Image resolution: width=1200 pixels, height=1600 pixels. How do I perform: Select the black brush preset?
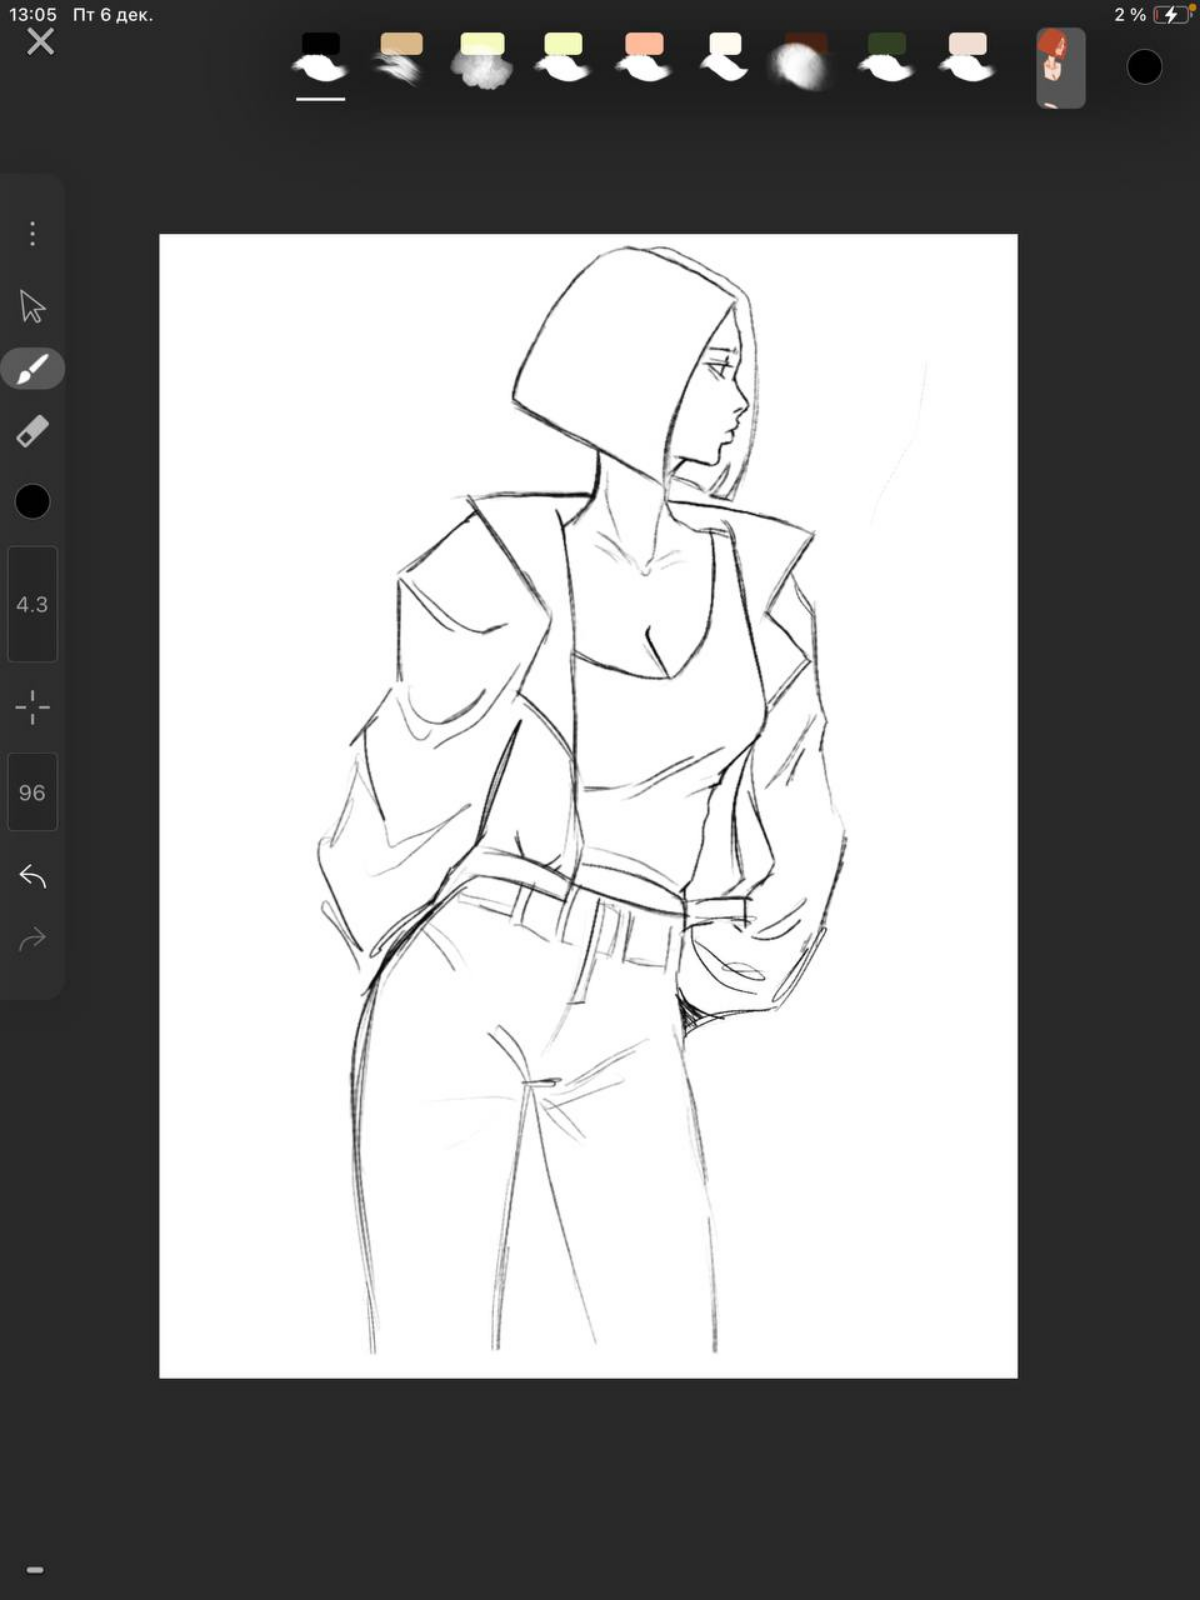coord(321,59)
